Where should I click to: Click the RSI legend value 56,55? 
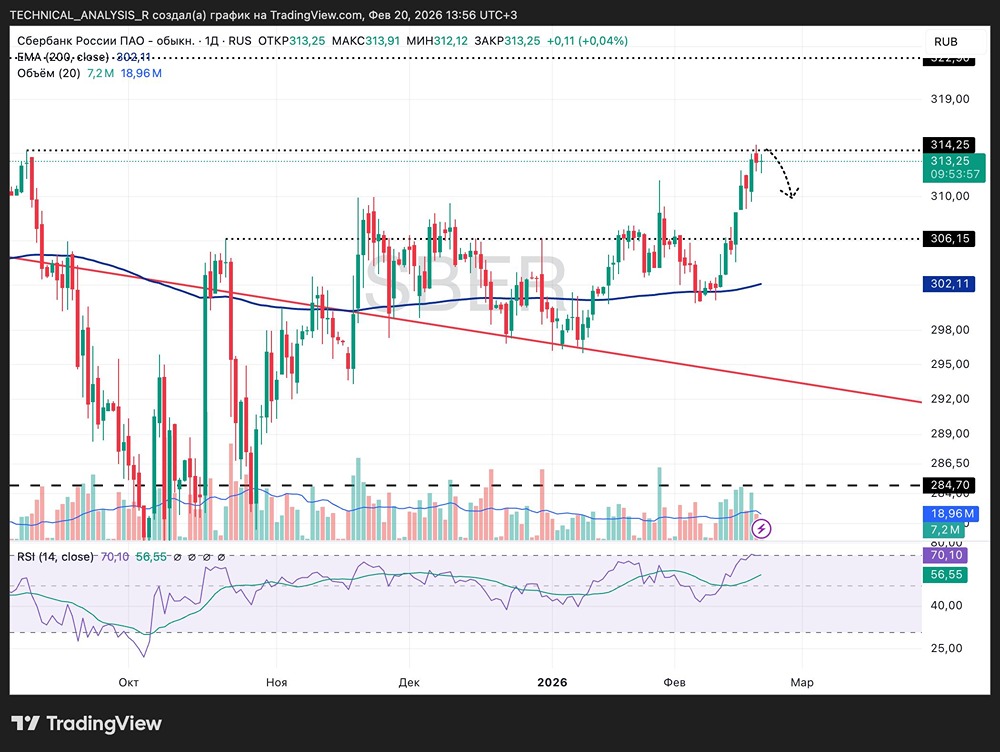pos(151,557)
